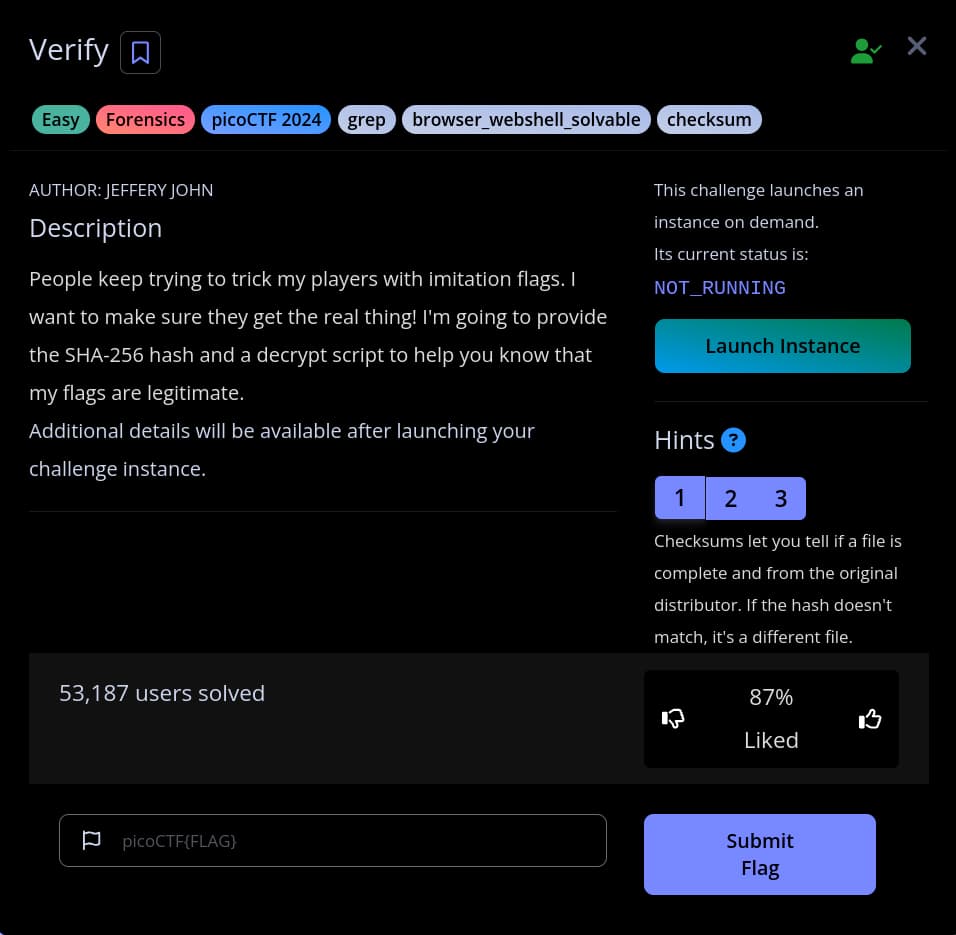Click the thumbs-down dislike icon
Image resolution: width=956 pixels, height=935 pixels.
pos(674,718)
